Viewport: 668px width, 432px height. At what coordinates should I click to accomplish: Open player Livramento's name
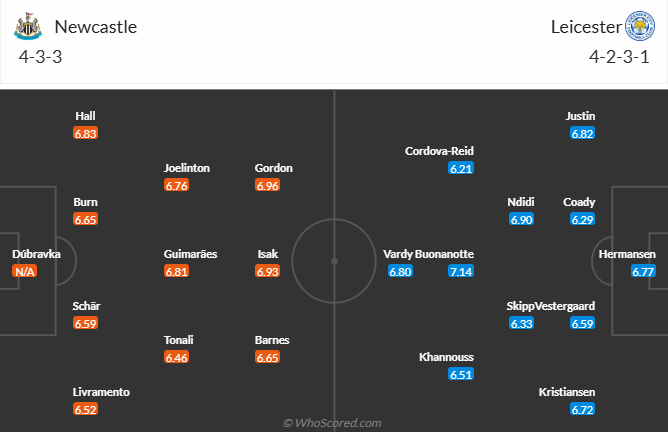click(x=101, y=392)
